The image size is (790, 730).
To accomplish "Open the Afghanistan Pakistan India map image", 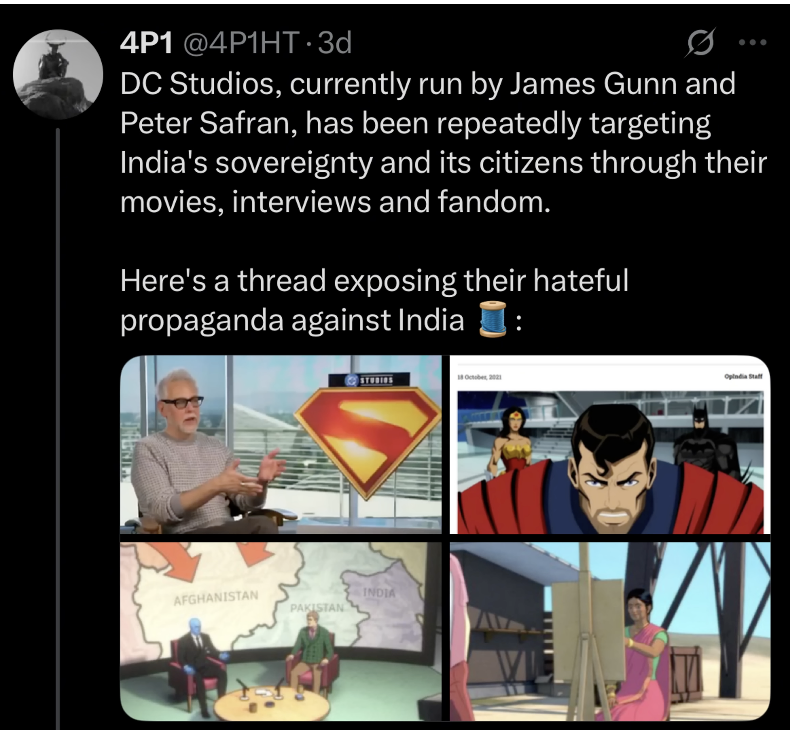I will tap(281, 632).
